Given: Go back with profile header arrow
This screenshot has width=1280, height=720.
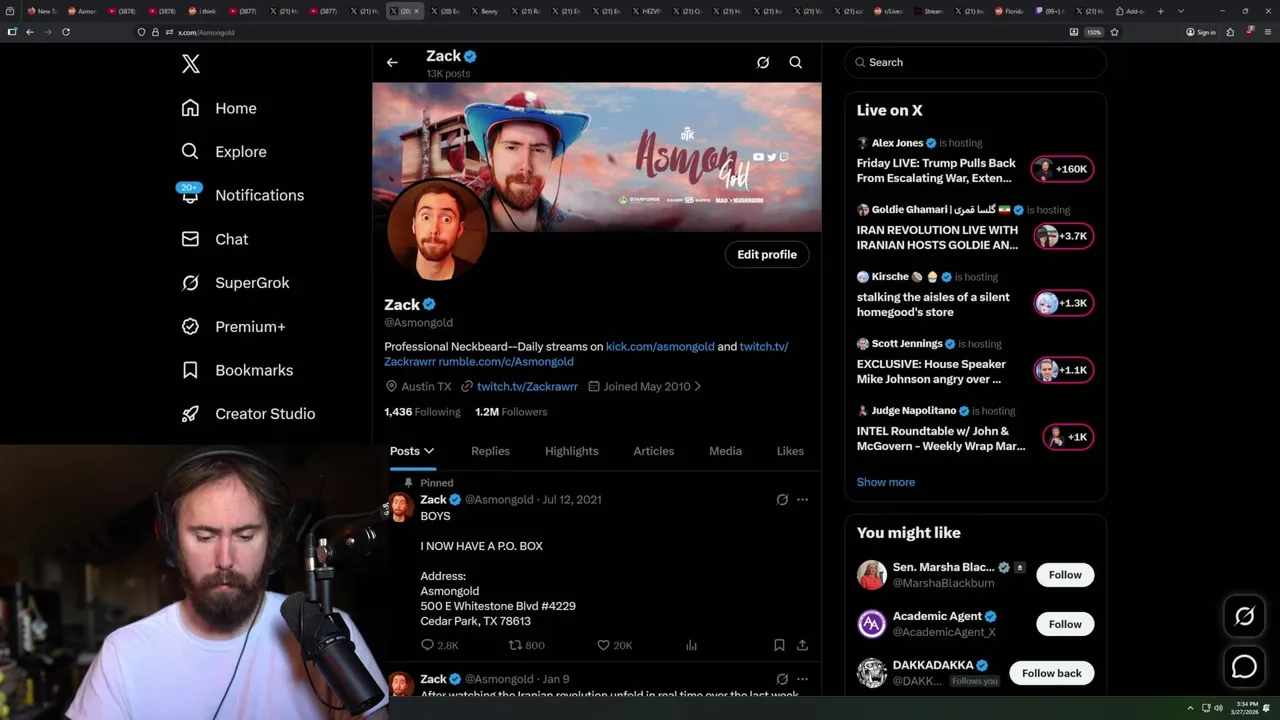Looking at the screenshot, I should click(x=392, y=62).
